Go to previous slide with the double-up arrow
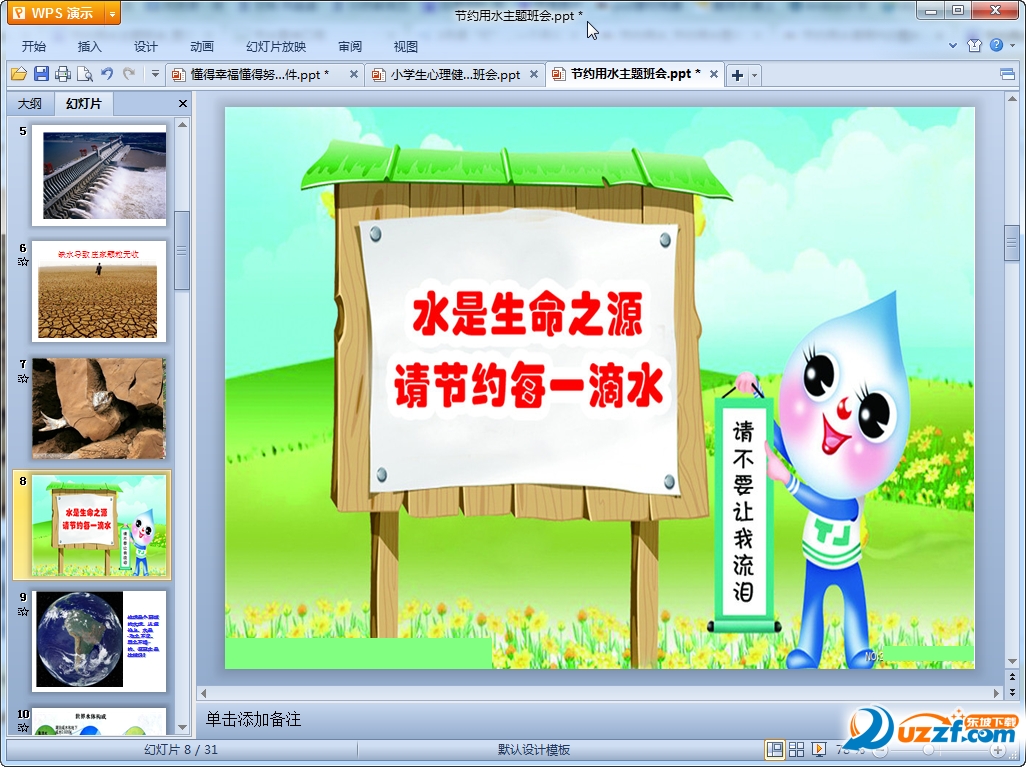Viewport: 1026px width, 767px height. 1012,678
